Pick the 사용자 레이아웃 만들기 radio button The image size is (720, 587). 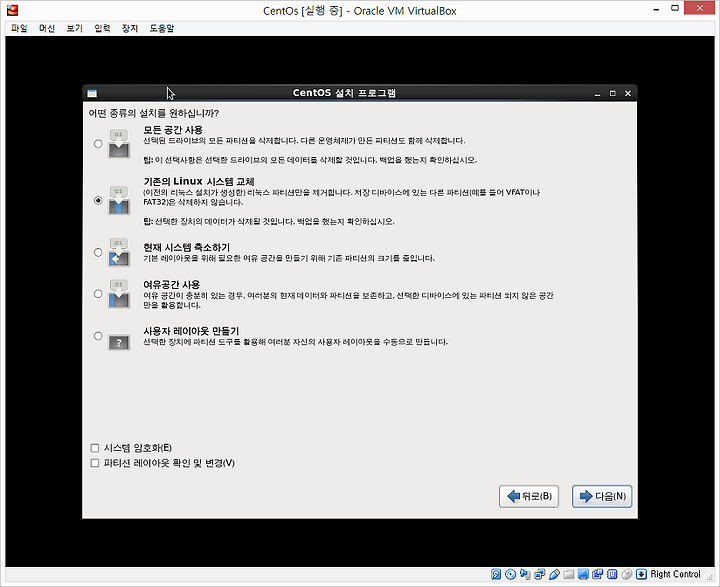98,336
